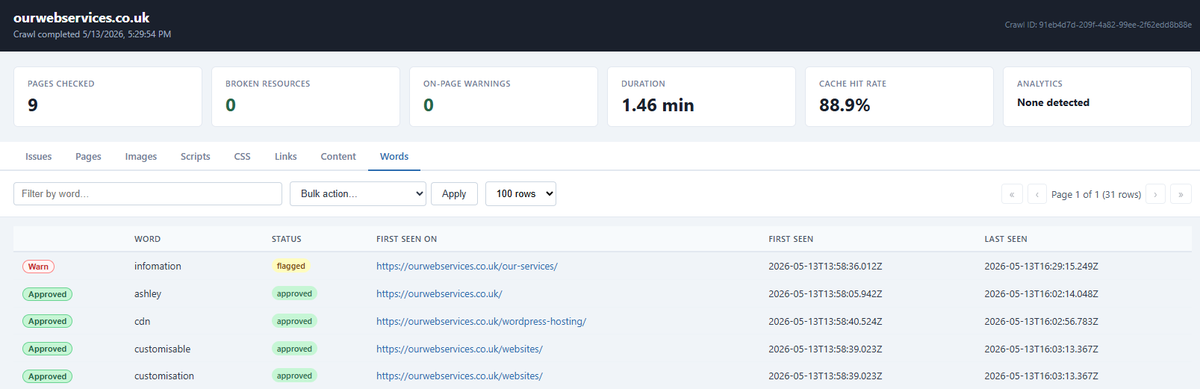Open the Images tab

pos(141,157)
